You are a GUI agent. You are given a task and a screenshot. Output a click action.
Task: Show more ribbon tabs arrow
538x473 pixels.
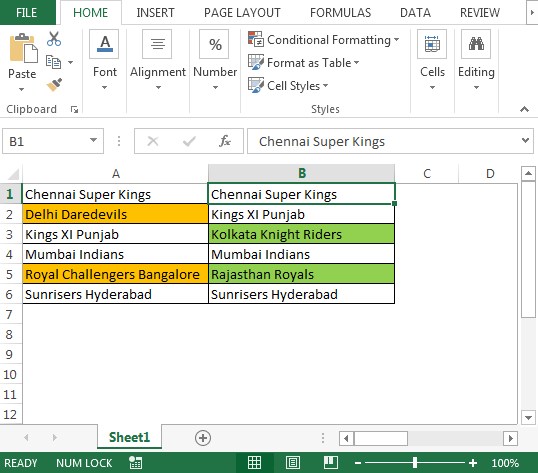(x=532, y=13)
